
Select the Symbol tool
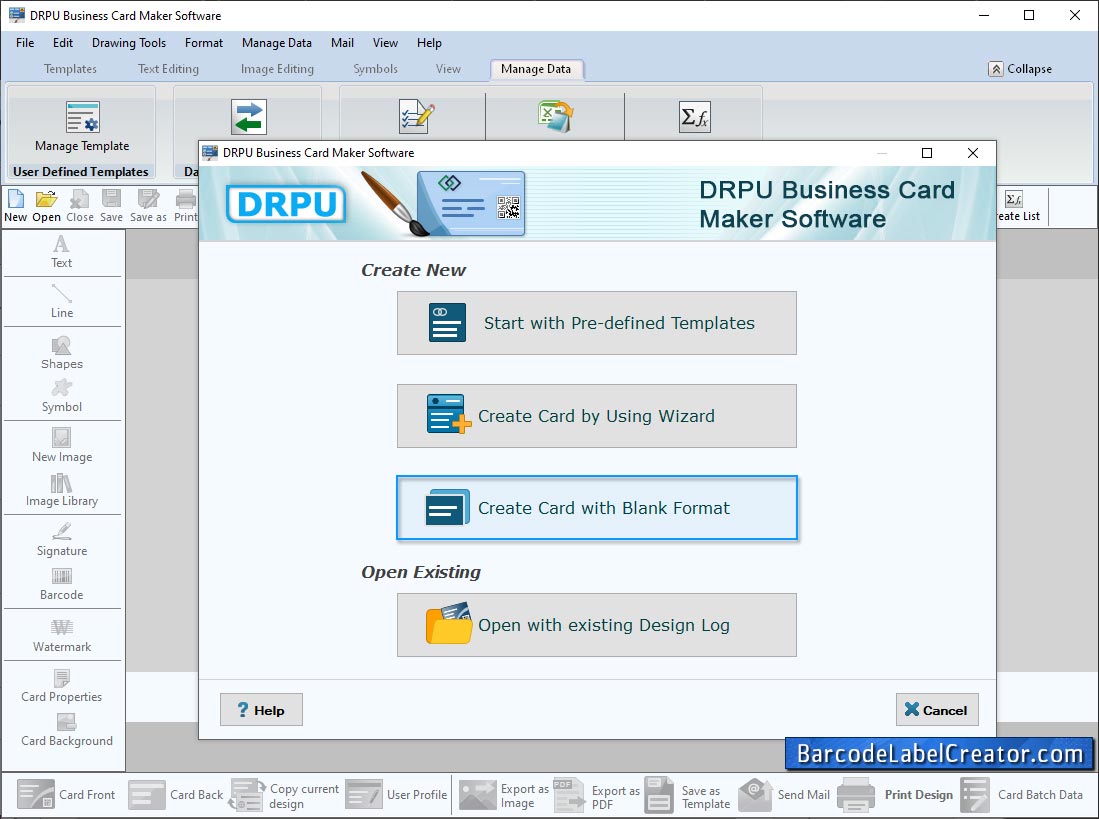[62, 397]
